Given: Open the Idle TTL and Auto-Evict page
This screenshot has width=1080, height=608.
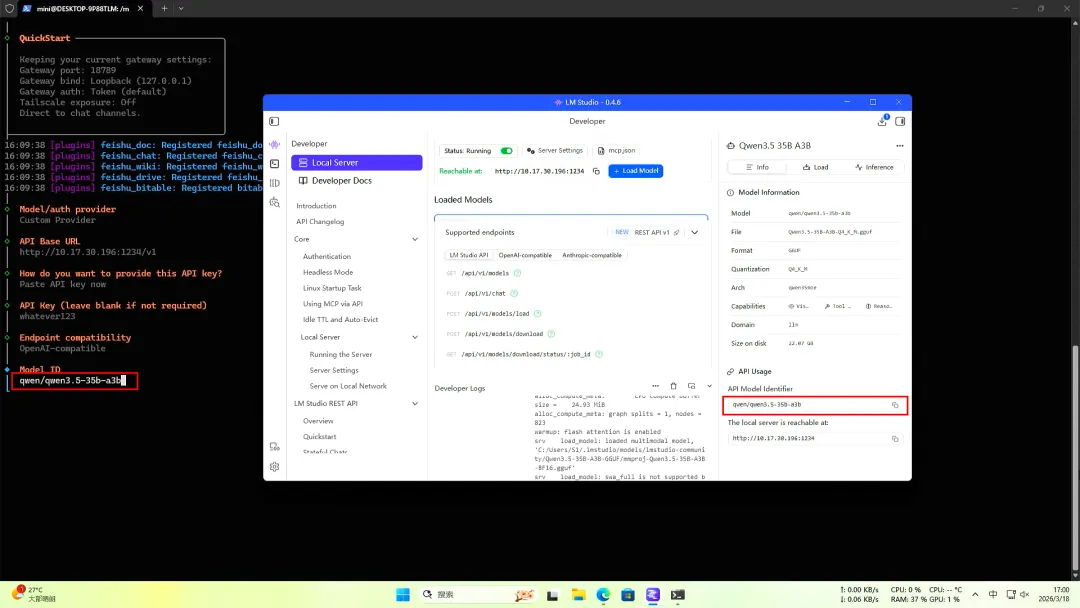Looking at the screenshot, I should (x=340, y=319).
